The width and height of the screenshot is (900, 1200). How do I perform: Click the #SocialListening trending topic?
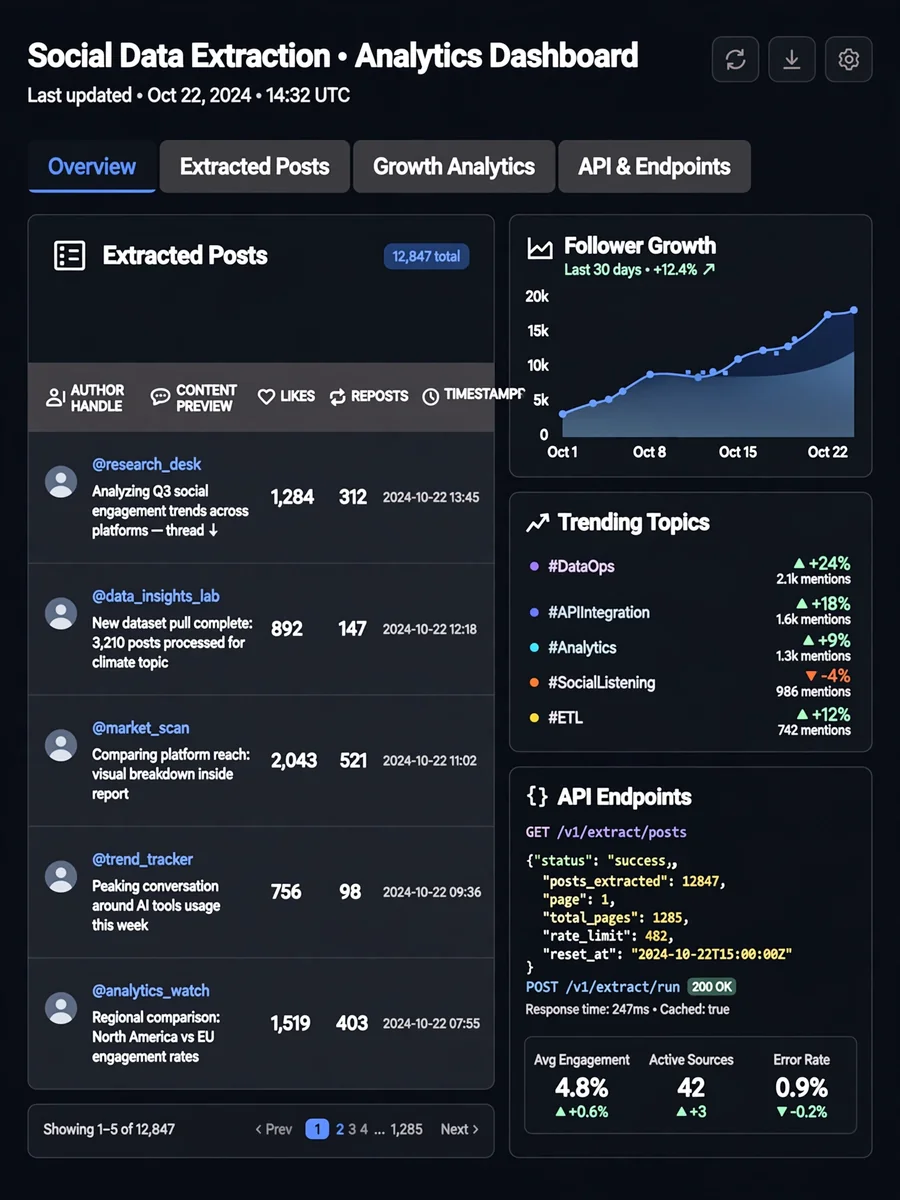point(602,683)
